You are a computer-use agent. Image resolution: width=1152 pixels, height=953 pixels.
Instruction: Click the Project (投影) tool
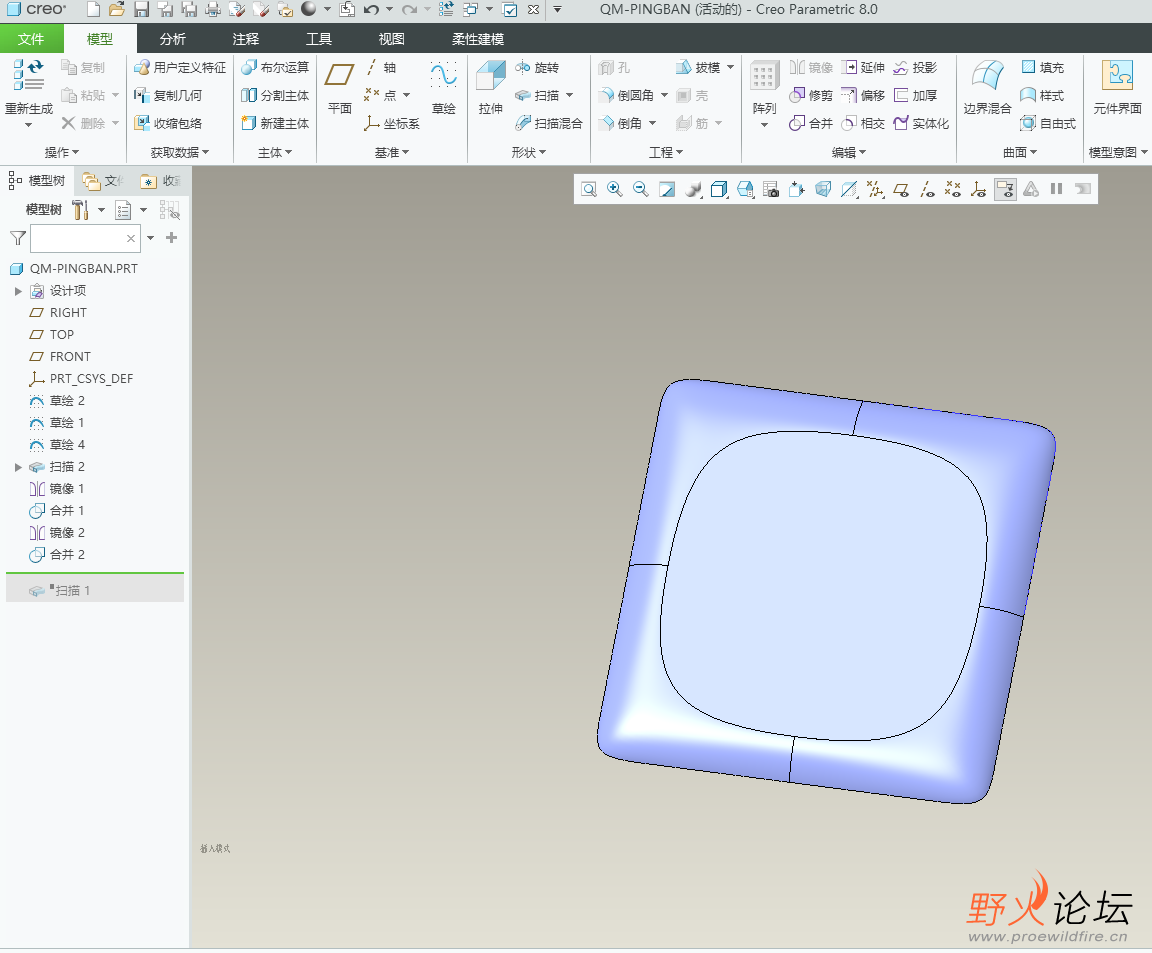(915, 68)
